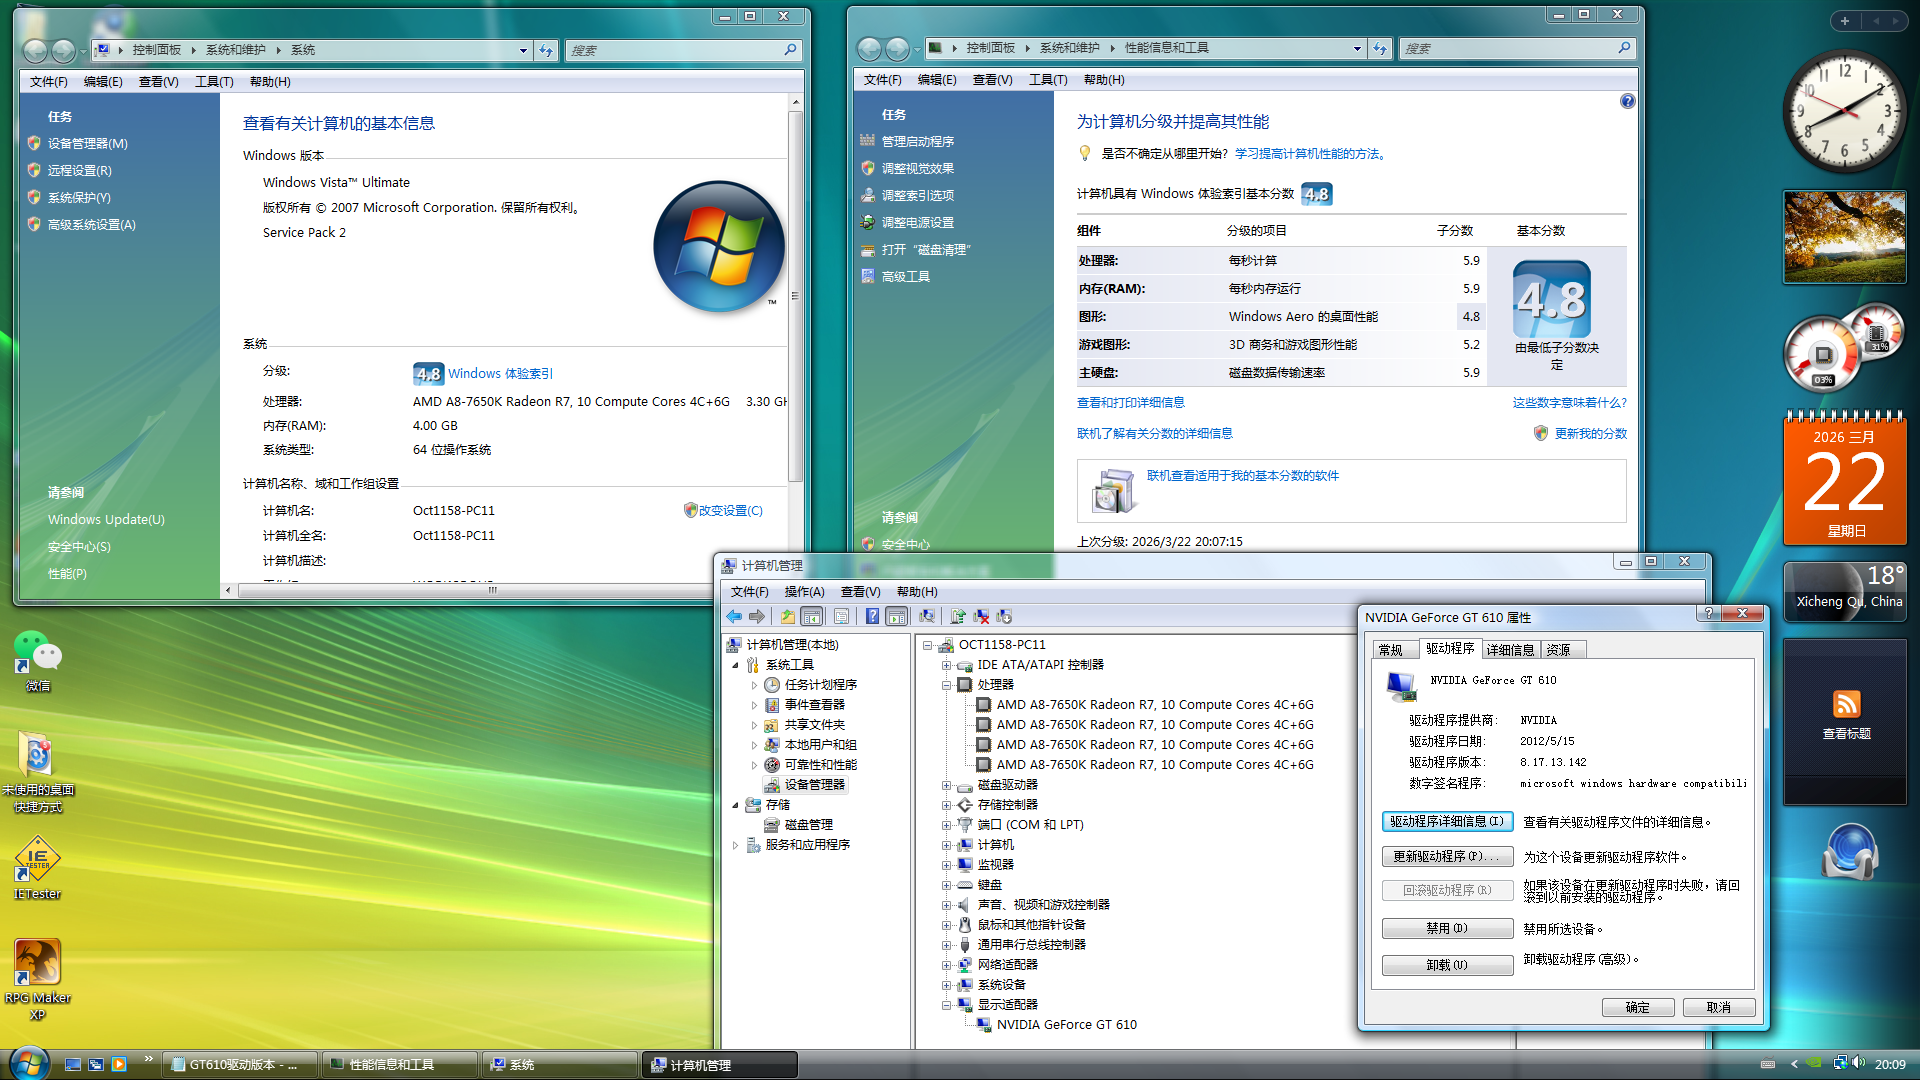Collapse the 处理器 processor tree node
This screenshot has width=1920, height=1080.
[x=946, y=685]
